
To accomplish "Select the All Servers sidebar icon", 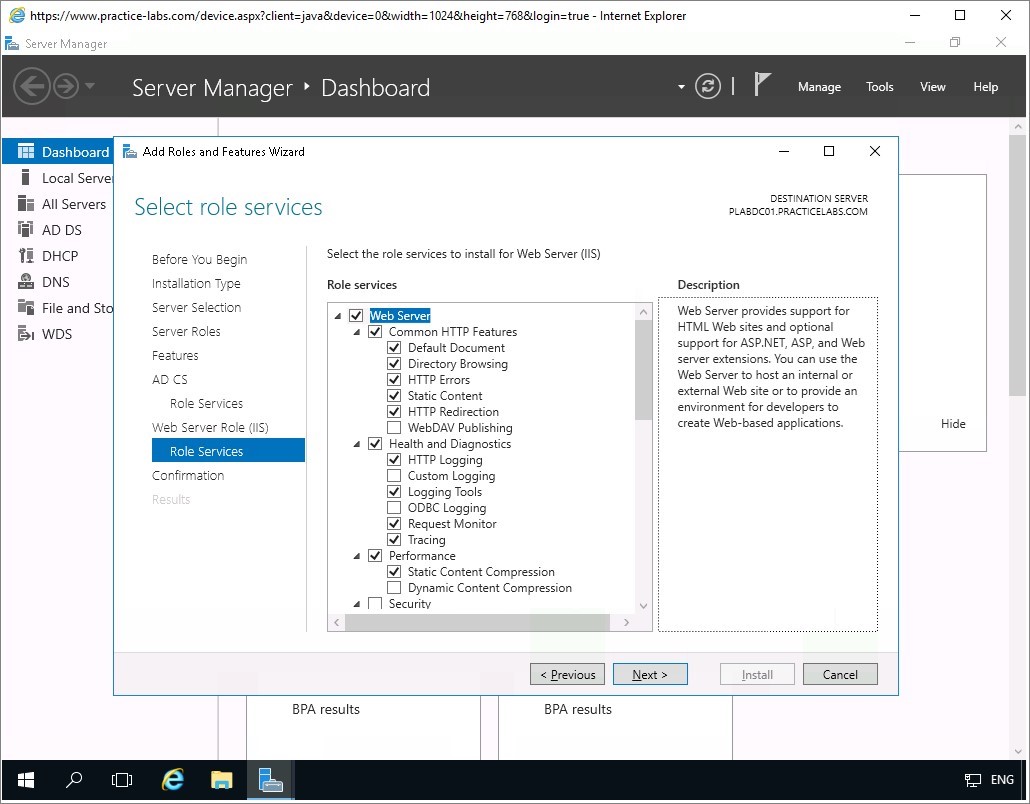I will [26, 204].
